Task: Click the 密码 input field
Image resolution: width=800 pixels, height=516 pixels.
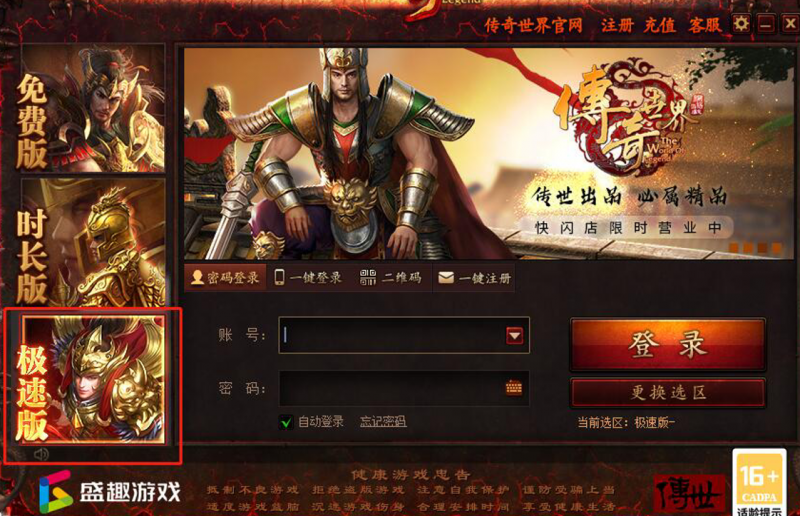Action: click(404, 388)
